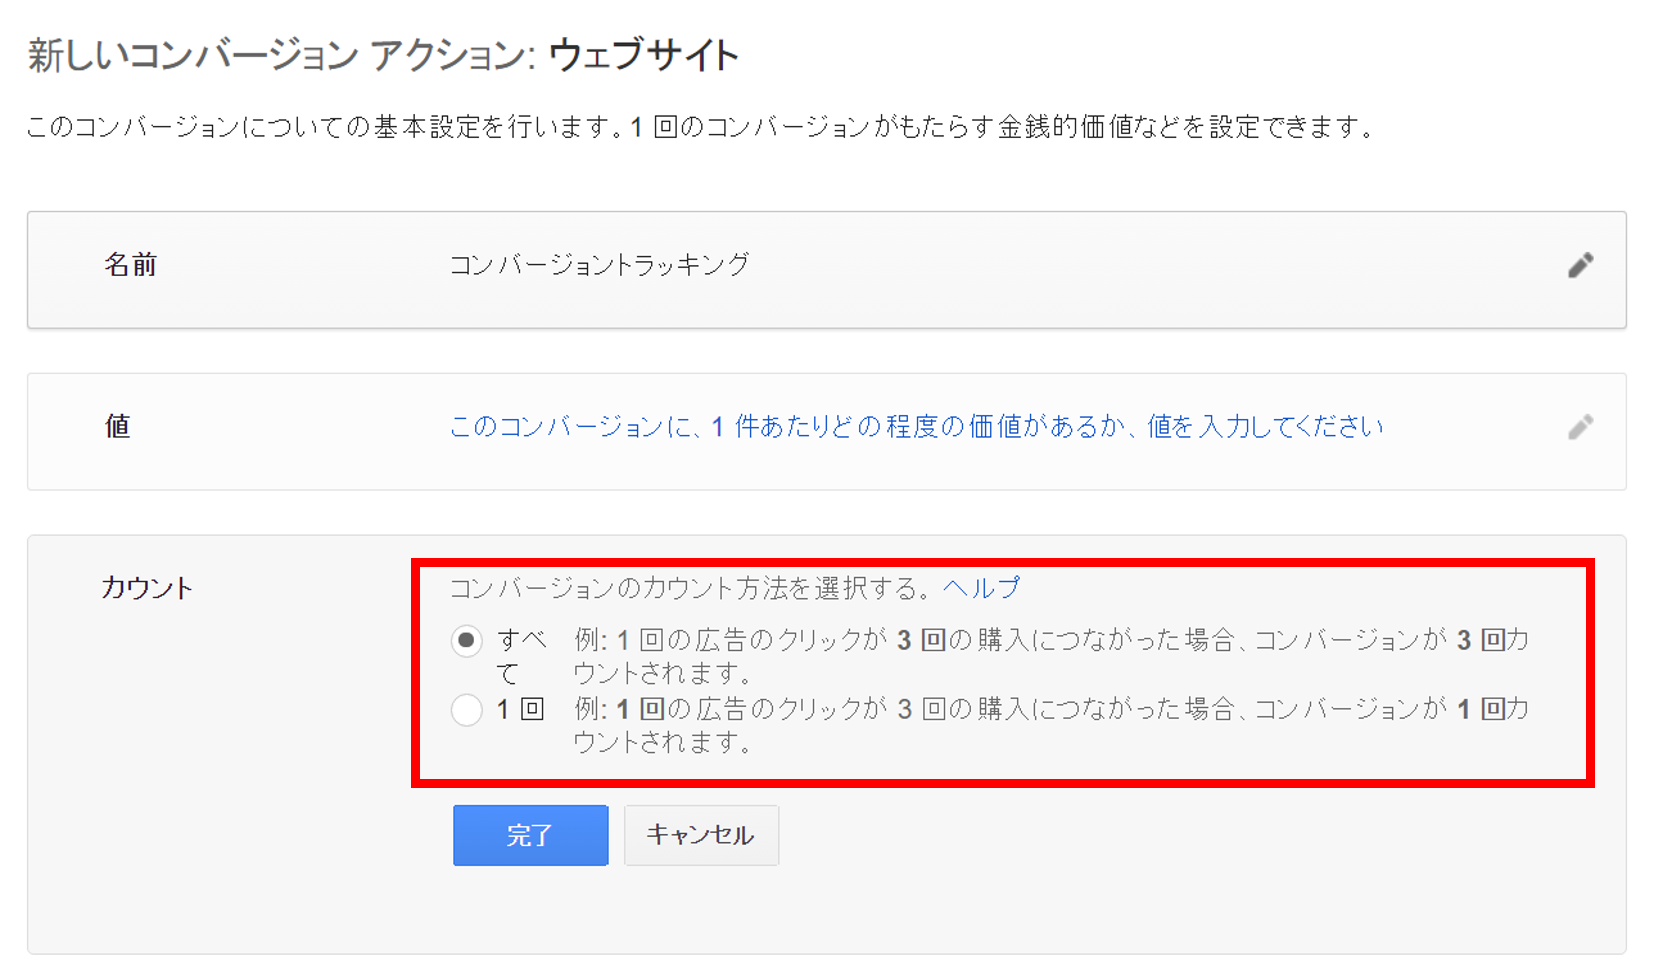Select the 1 回 radio button
Screen dimensions: 1654x980
tap(467, 710)
